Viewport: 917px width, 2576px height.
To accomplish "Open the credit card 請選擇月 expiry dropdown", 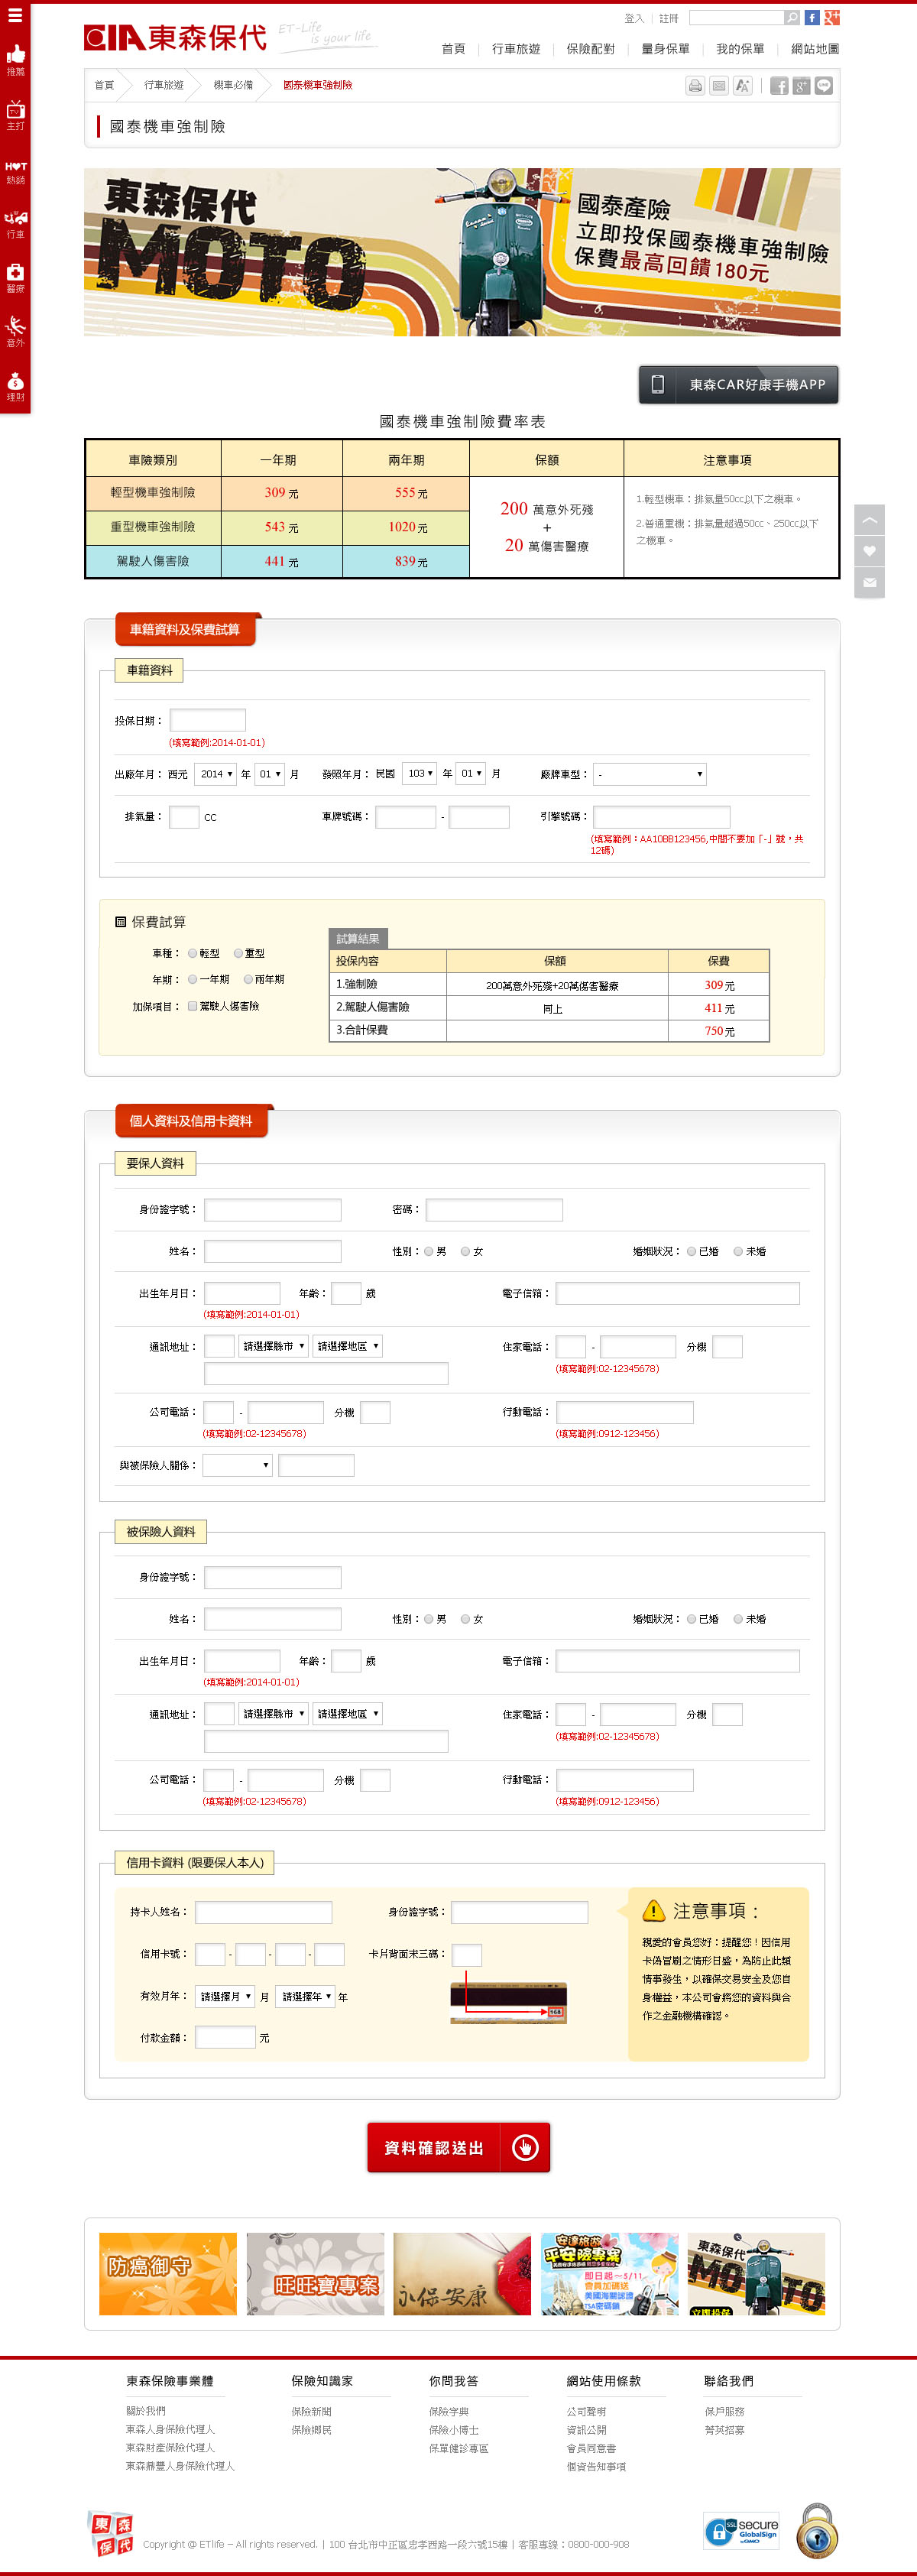I will 225,1997.
